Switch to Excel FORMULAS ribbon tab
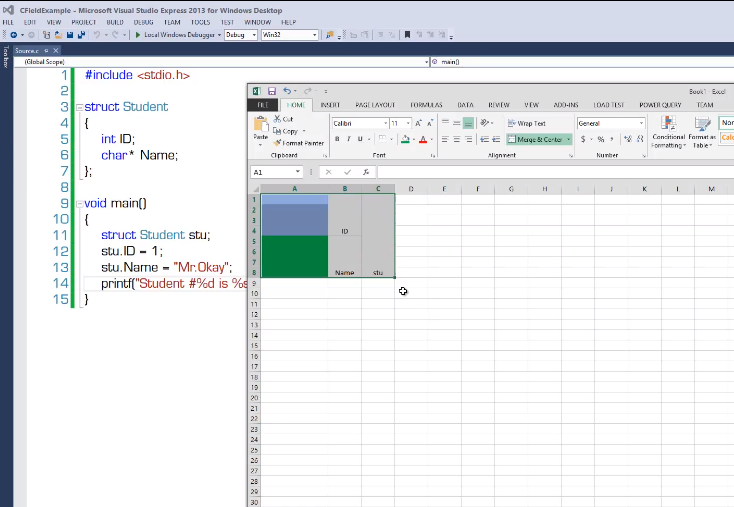 point(426,105)
